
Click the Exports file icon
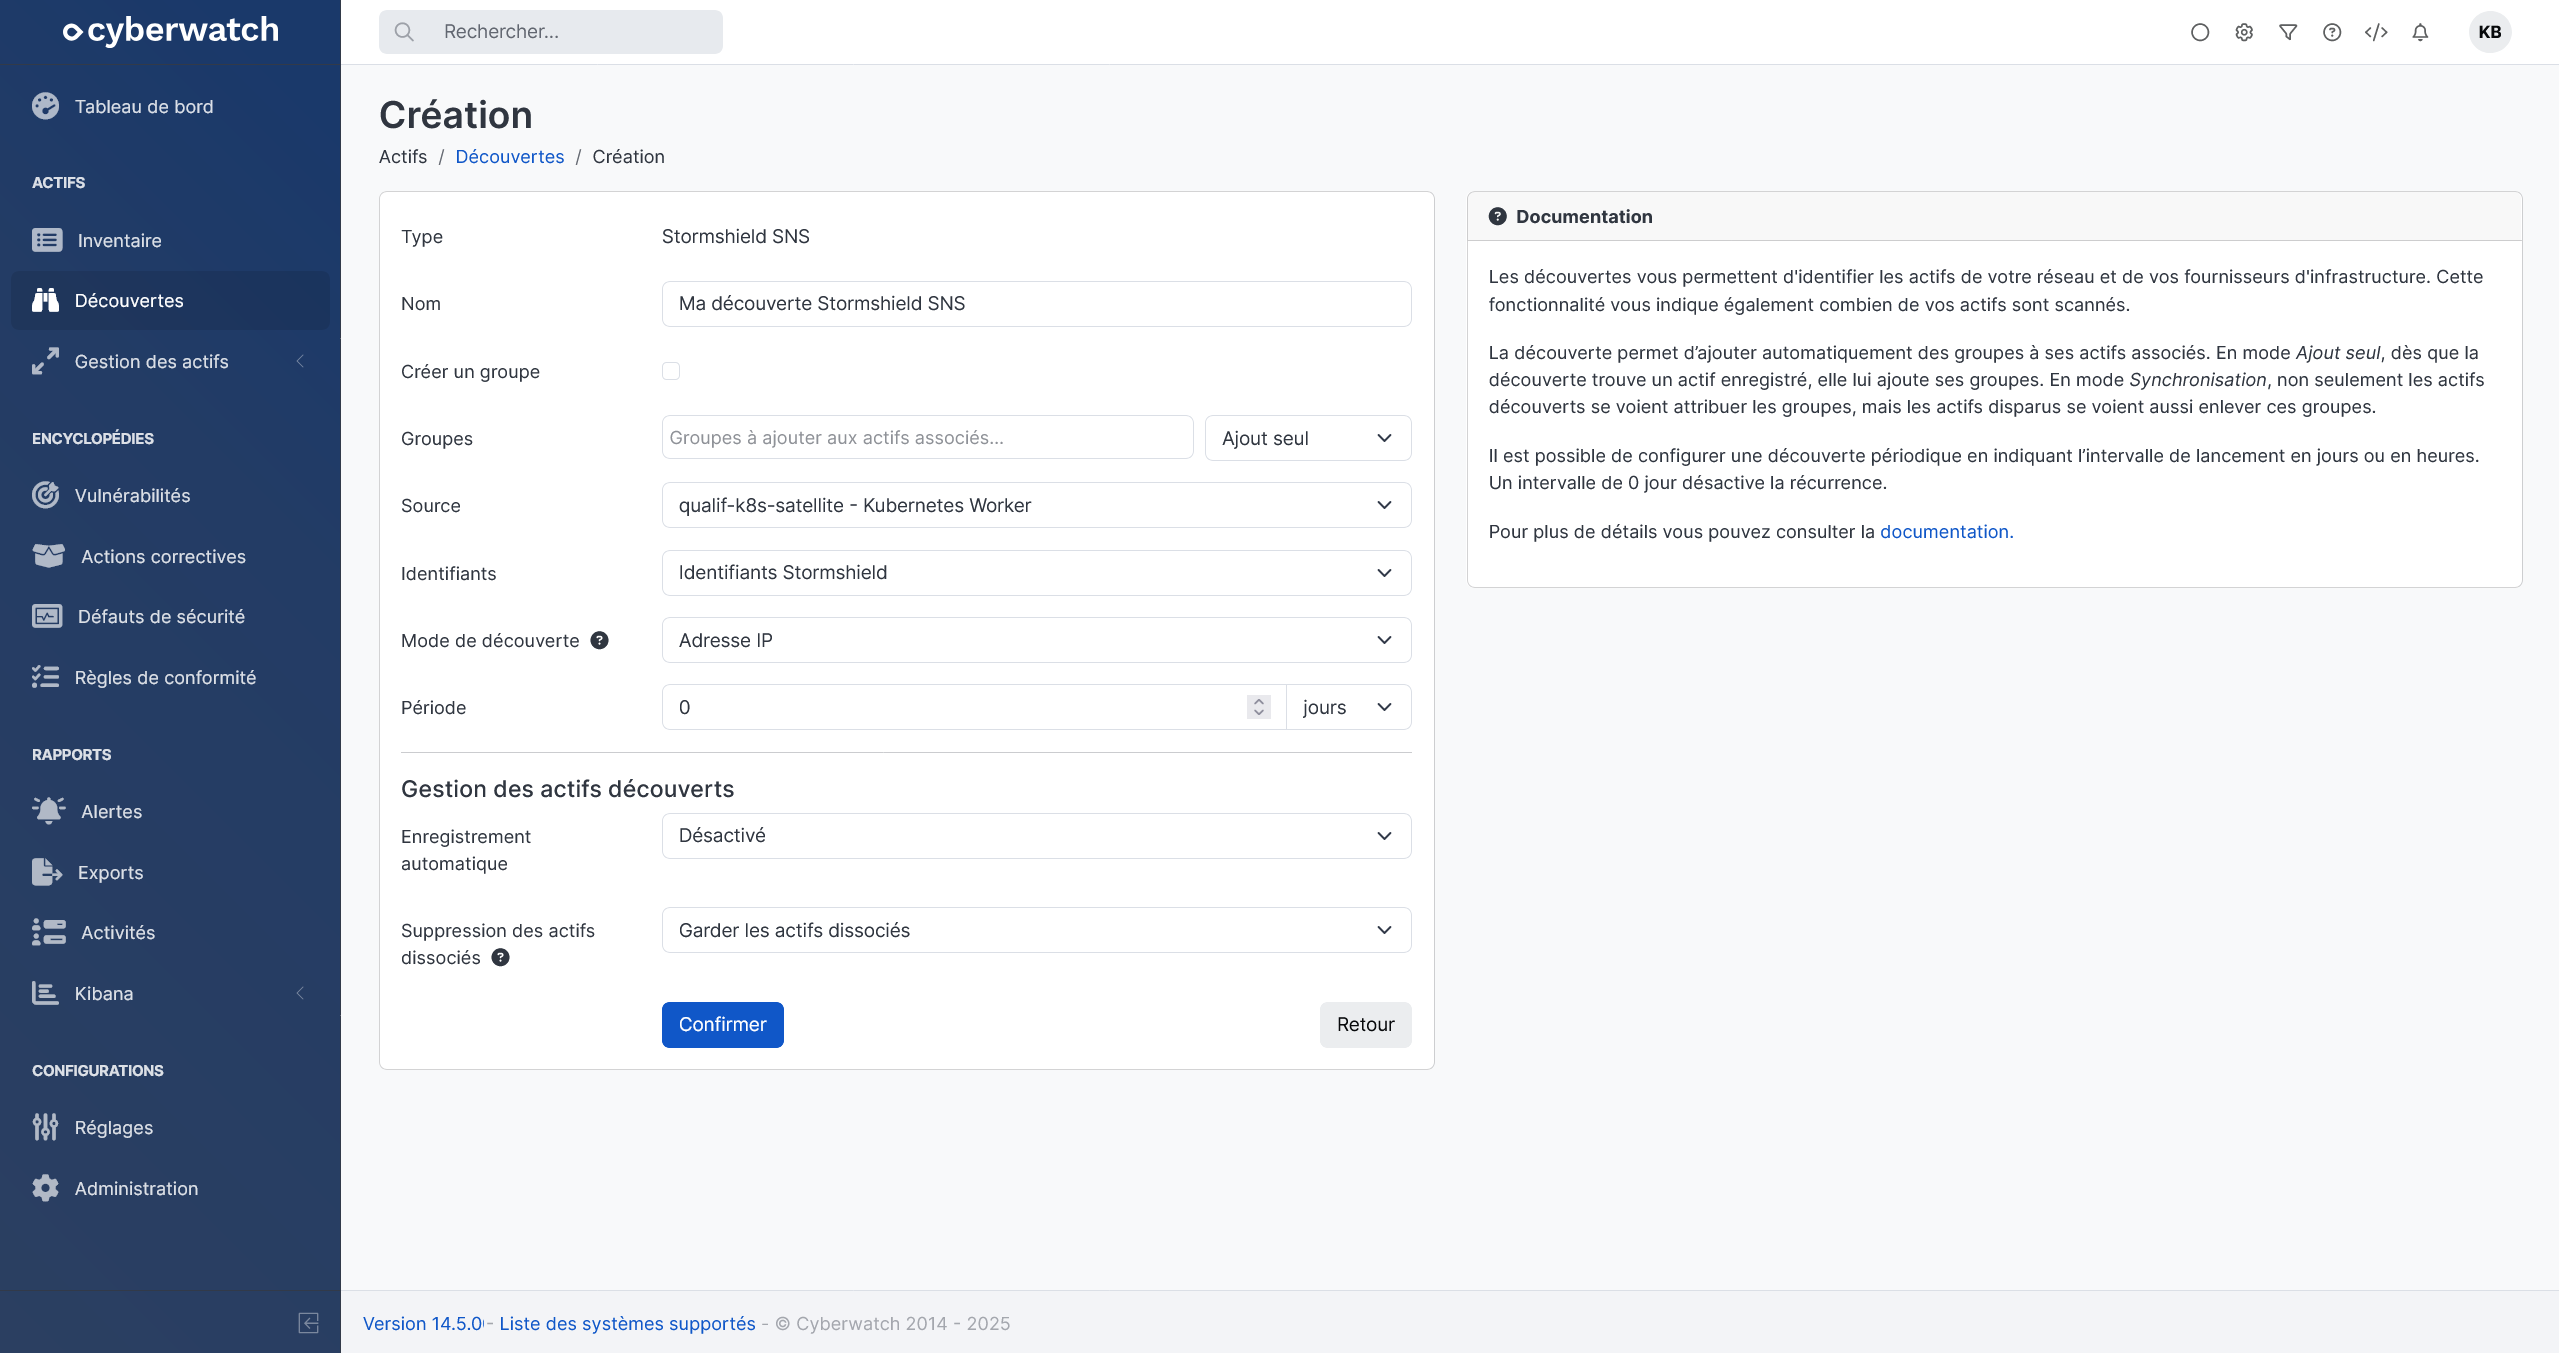[47, 872]
